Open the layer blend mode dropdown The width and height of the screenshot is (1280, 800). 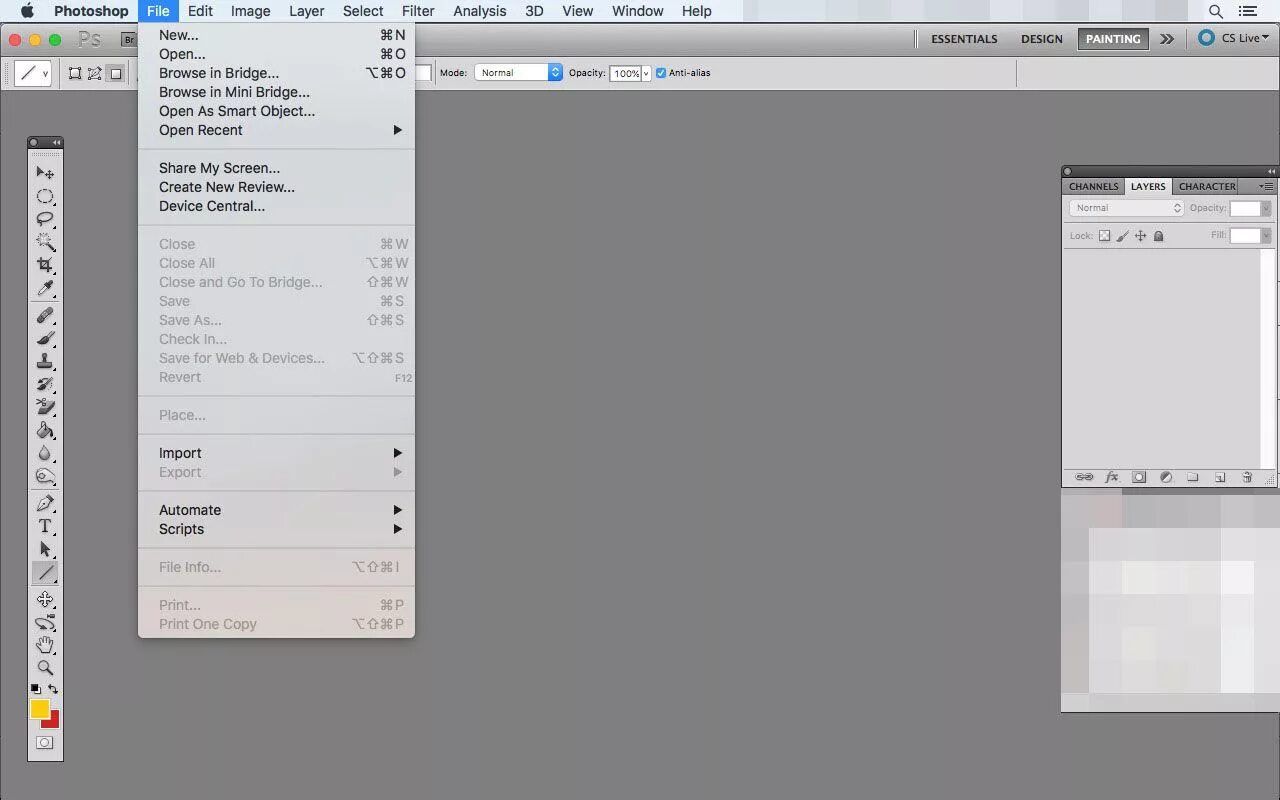(x=1126, y=208)
